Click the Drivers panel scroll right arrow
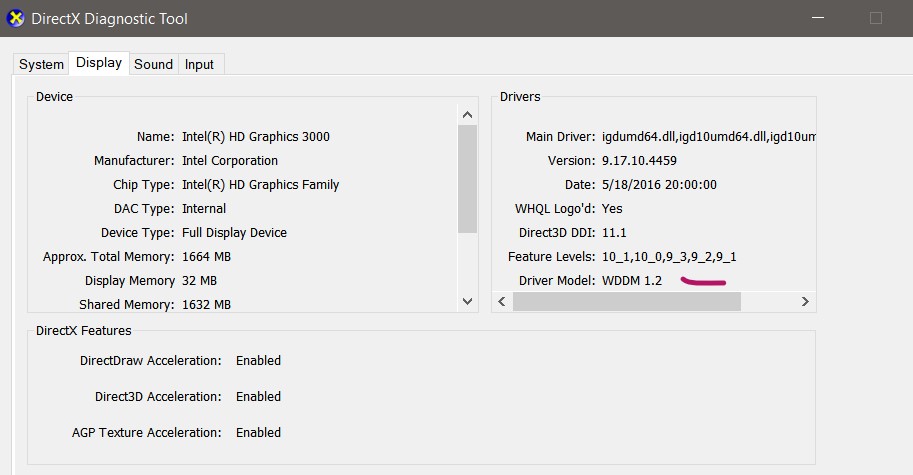This screenshot has height=475, width=913. click(x=805, y=302)
